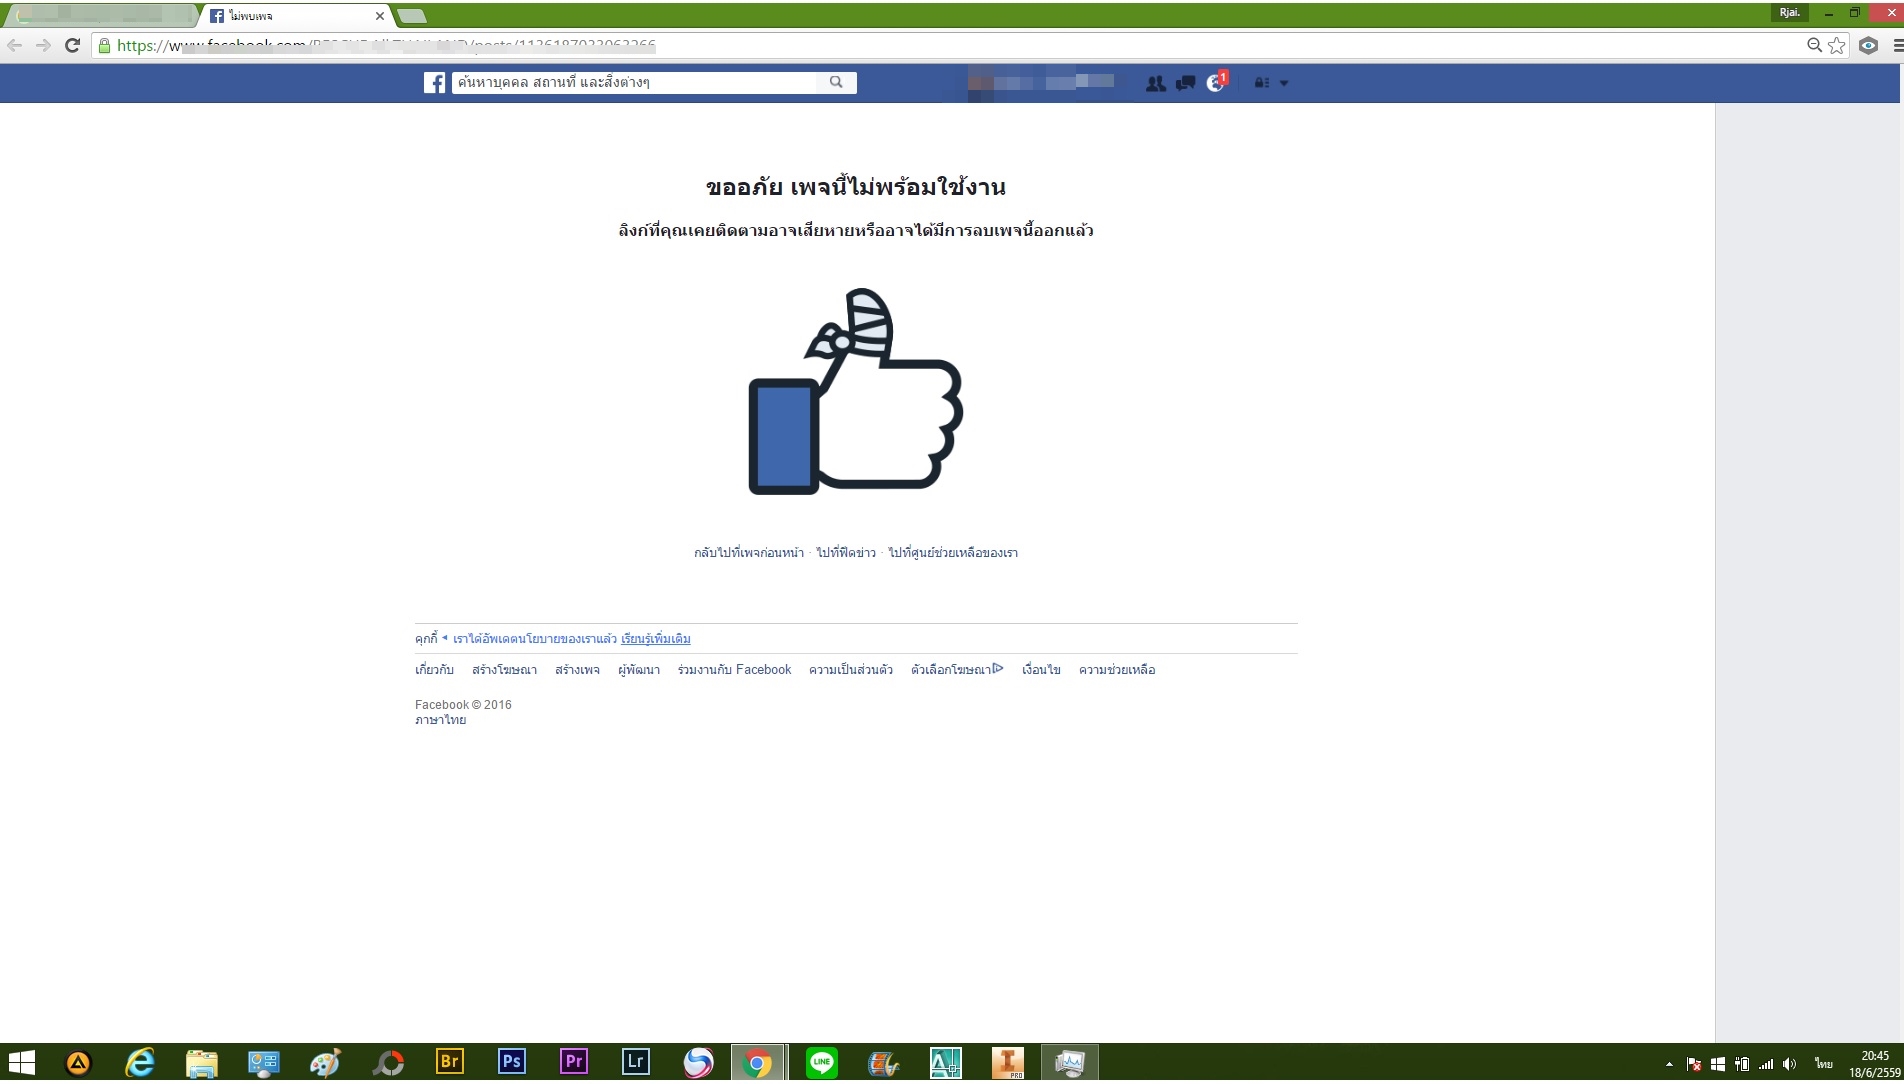Viewport: 1904px width, 1084px height.
Task: Open เงื่อนไข footer link
Action: (x=1041, y=670)
